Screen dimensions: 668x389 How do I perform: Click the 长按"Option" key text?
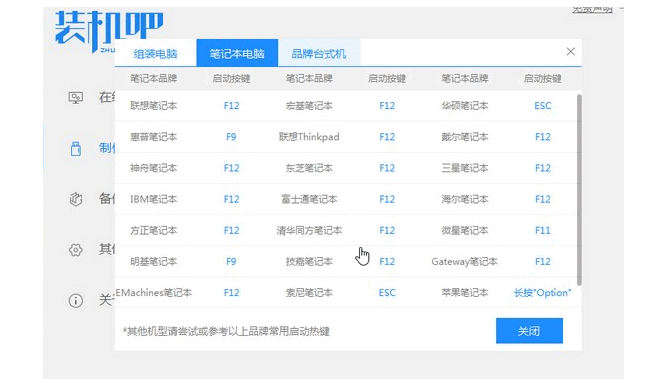[x=542, y=293]
